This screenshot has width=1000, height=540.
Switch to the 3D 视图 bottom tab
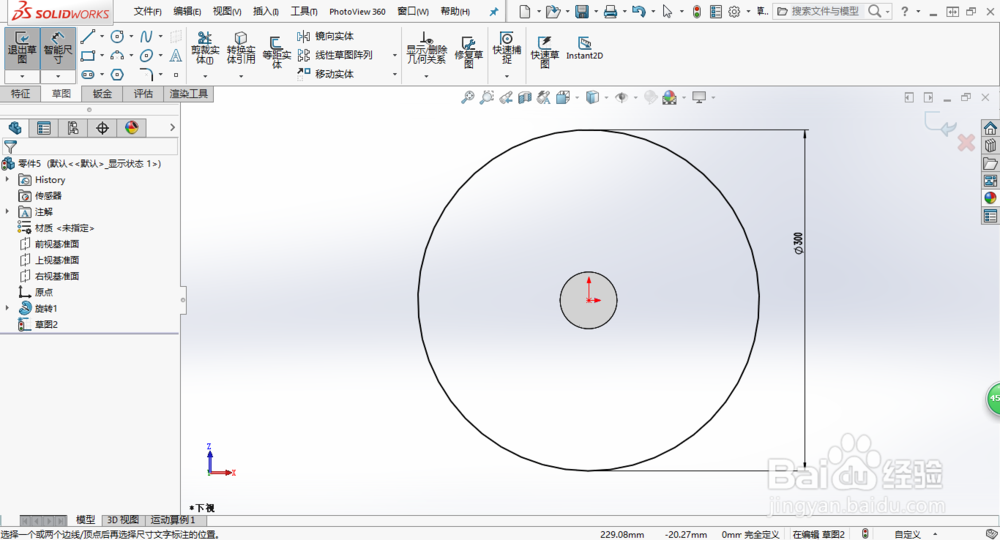(123, 520)
